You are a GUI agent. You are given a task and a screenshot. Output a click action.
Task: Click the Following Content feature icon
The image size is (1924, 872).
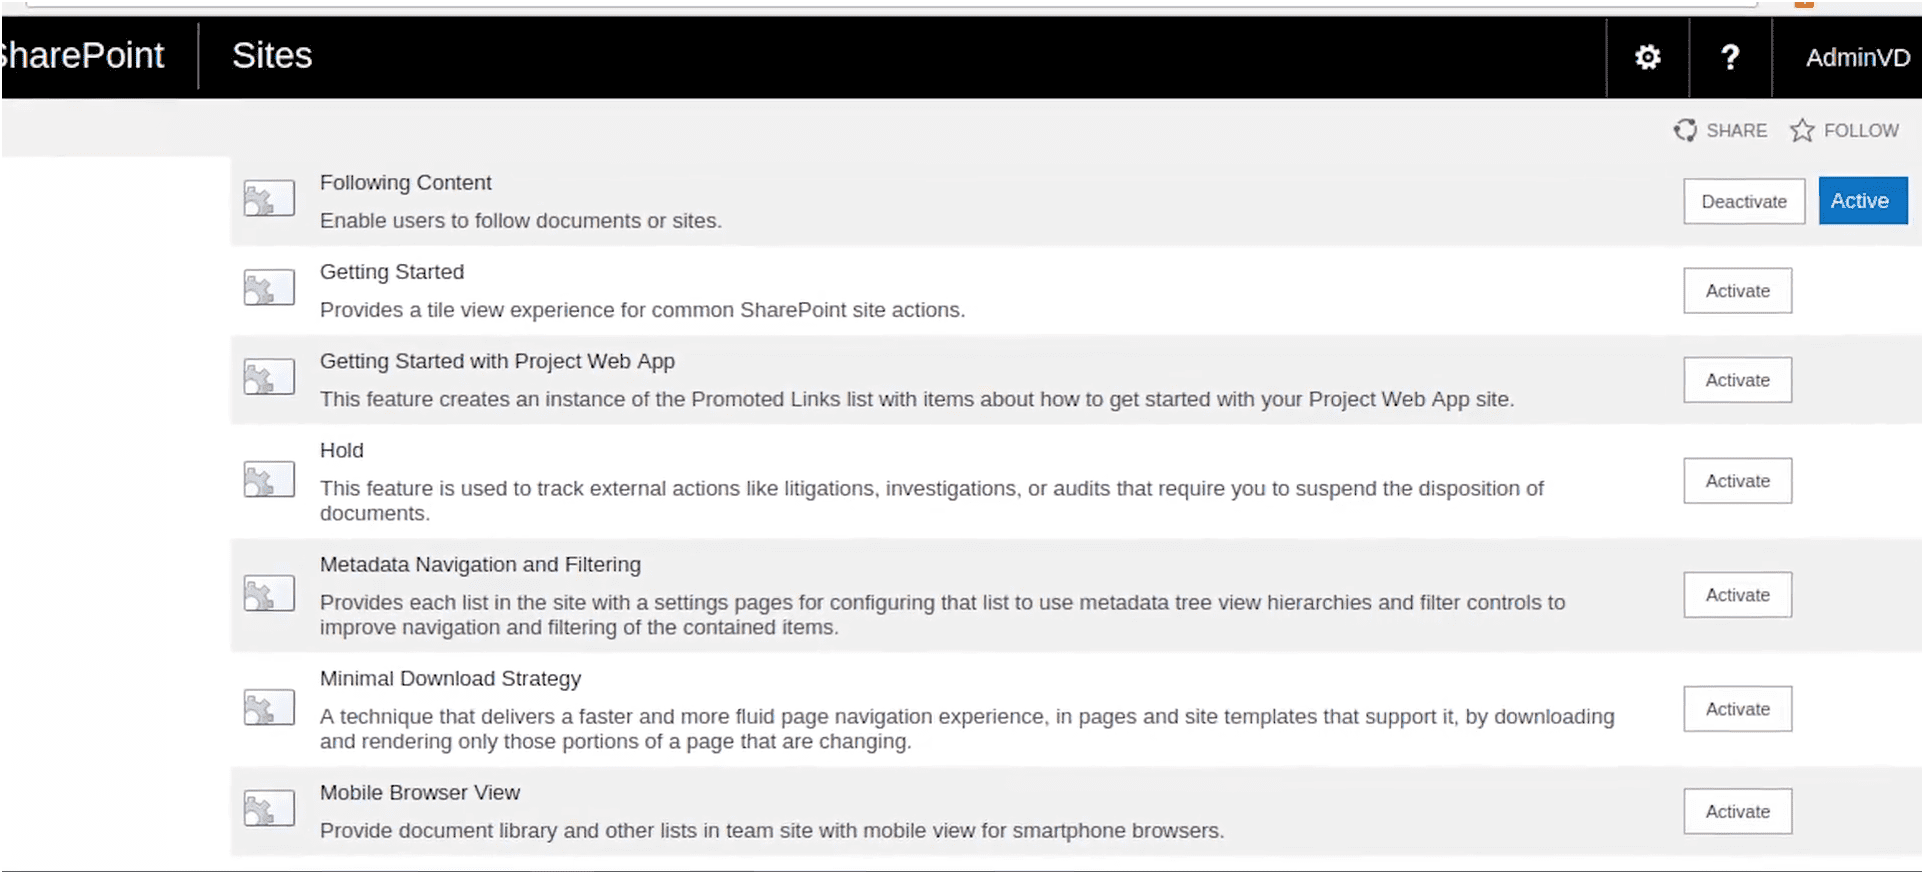(269, 198)
